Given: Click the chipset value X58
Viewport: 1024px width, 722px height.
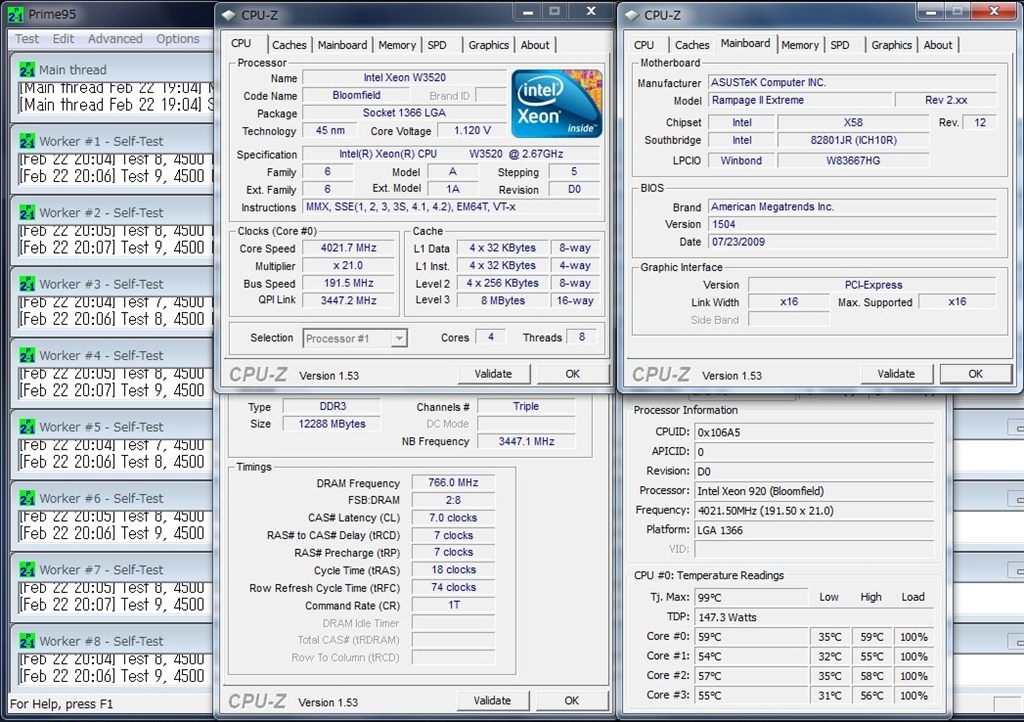Looking at the screenshot, I should click(853, 122).
